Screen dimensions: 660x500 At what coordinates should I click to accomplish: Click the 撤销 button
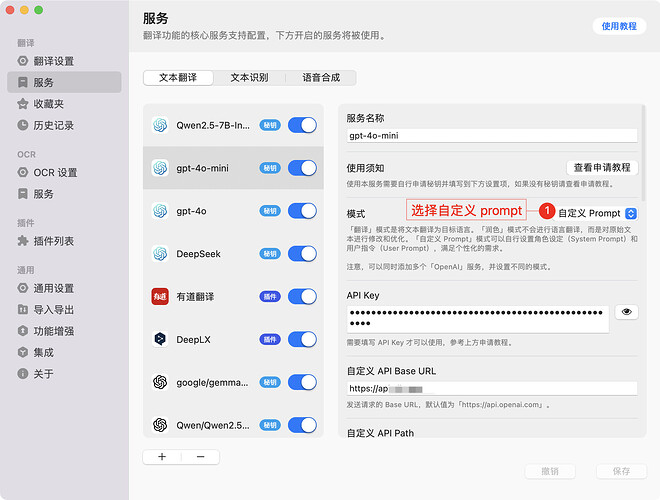(550, 471)
